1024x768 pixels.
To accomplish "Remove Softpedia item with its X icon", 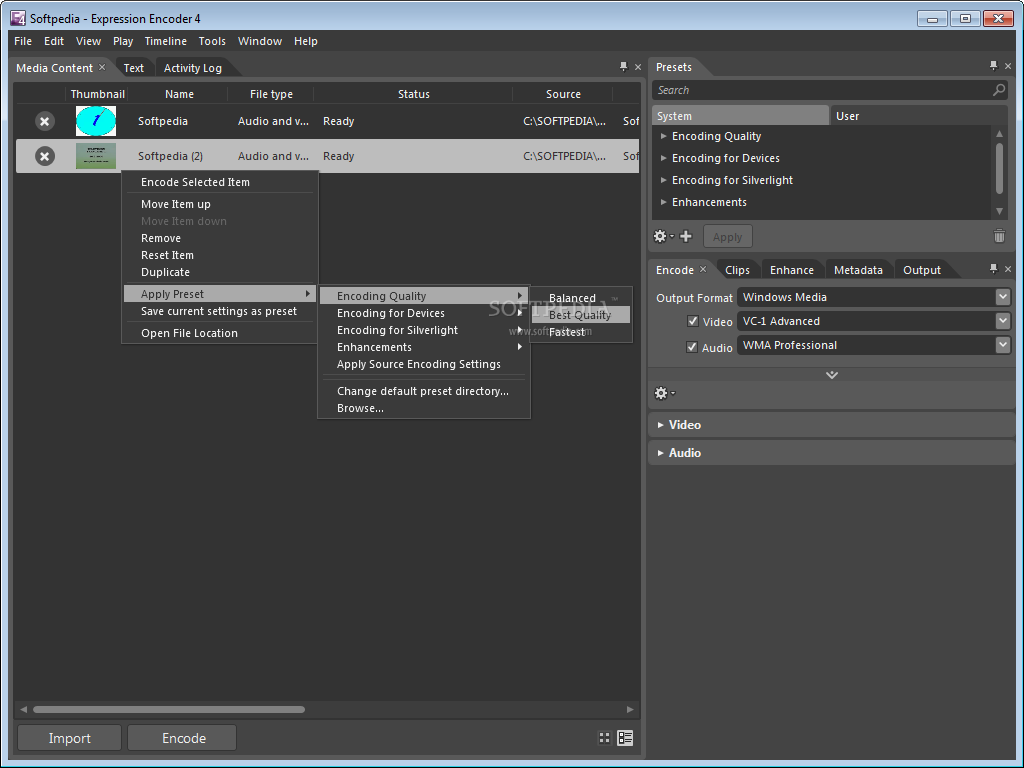I will [44, 121].
